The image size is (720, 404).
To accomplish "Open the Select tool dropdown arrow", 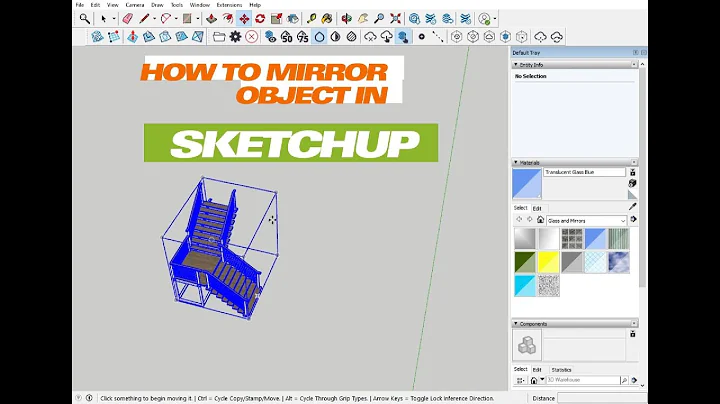I will (x=113, y=19).
